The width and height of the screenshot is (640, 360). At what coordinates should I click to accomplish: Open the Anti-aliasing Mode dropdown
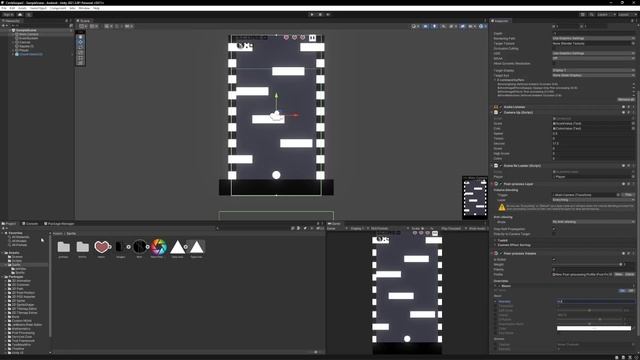tap(593, 222)
